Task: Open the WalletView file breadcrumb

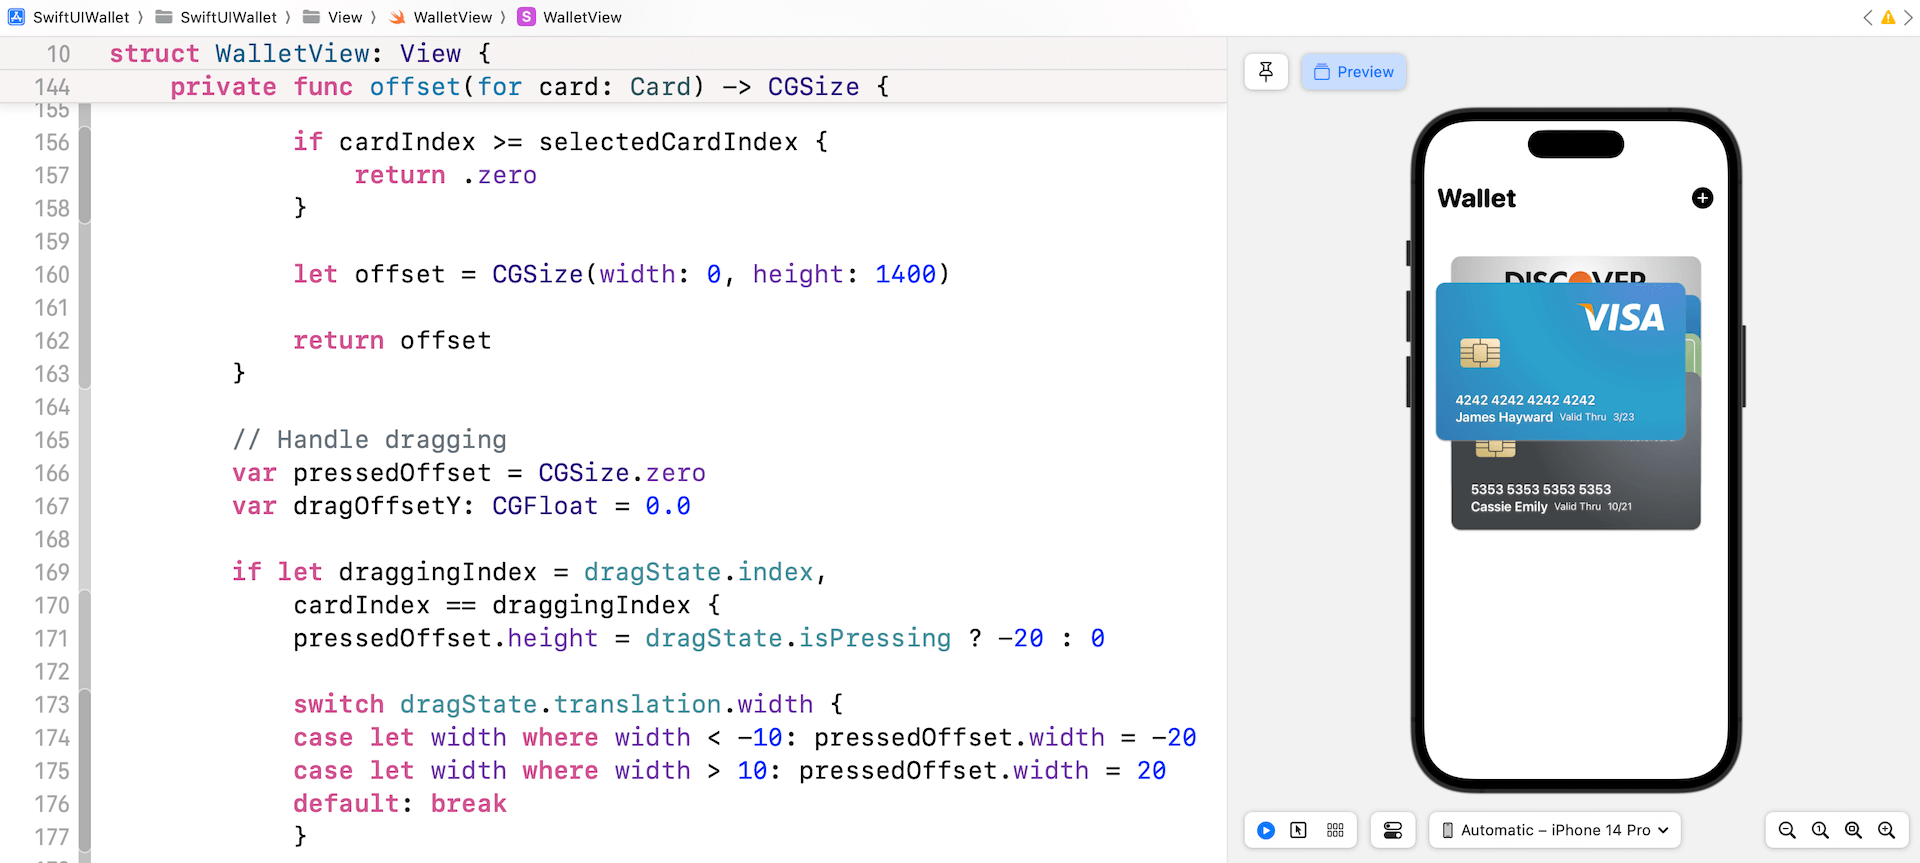Action: pos(441,17)
